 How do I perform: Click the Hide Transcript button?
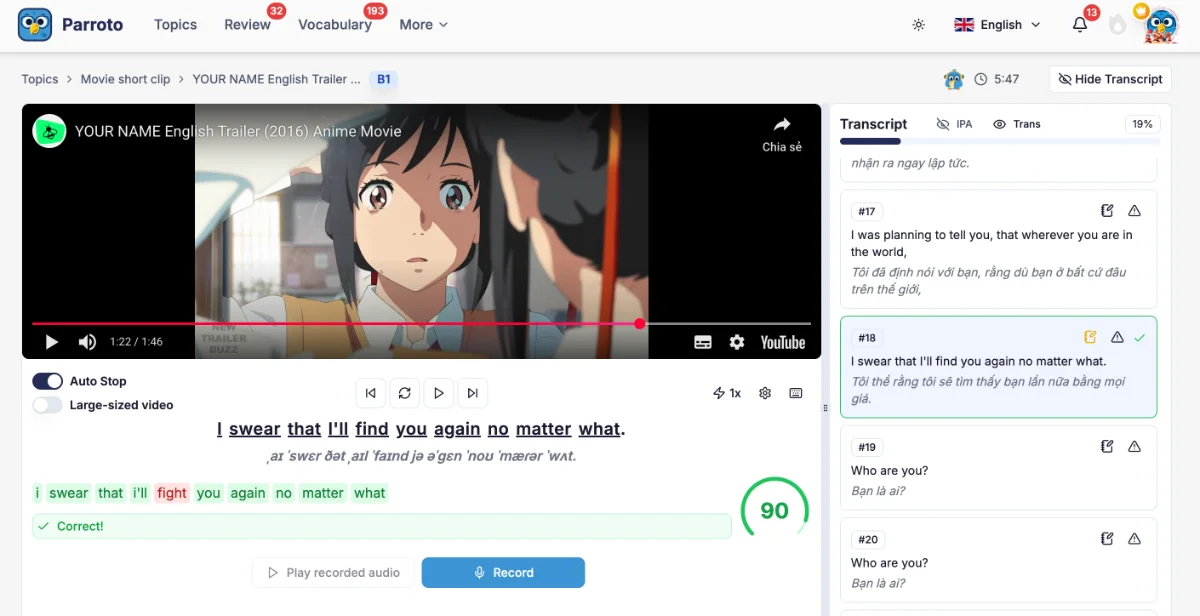(1109, 79)
